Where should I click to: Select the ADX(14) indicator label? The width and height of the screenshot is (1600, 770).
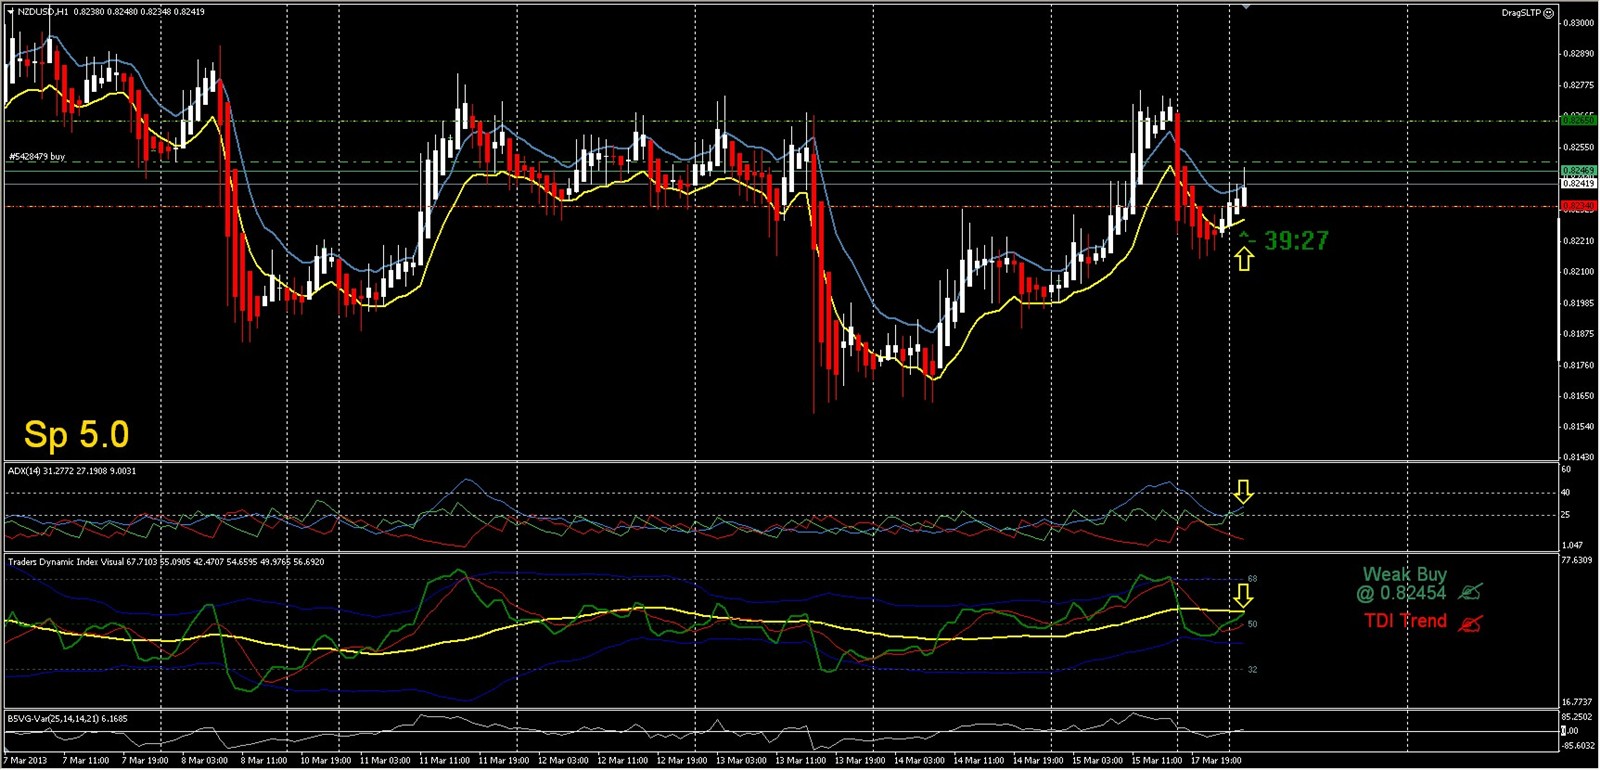tap(72, 470)
